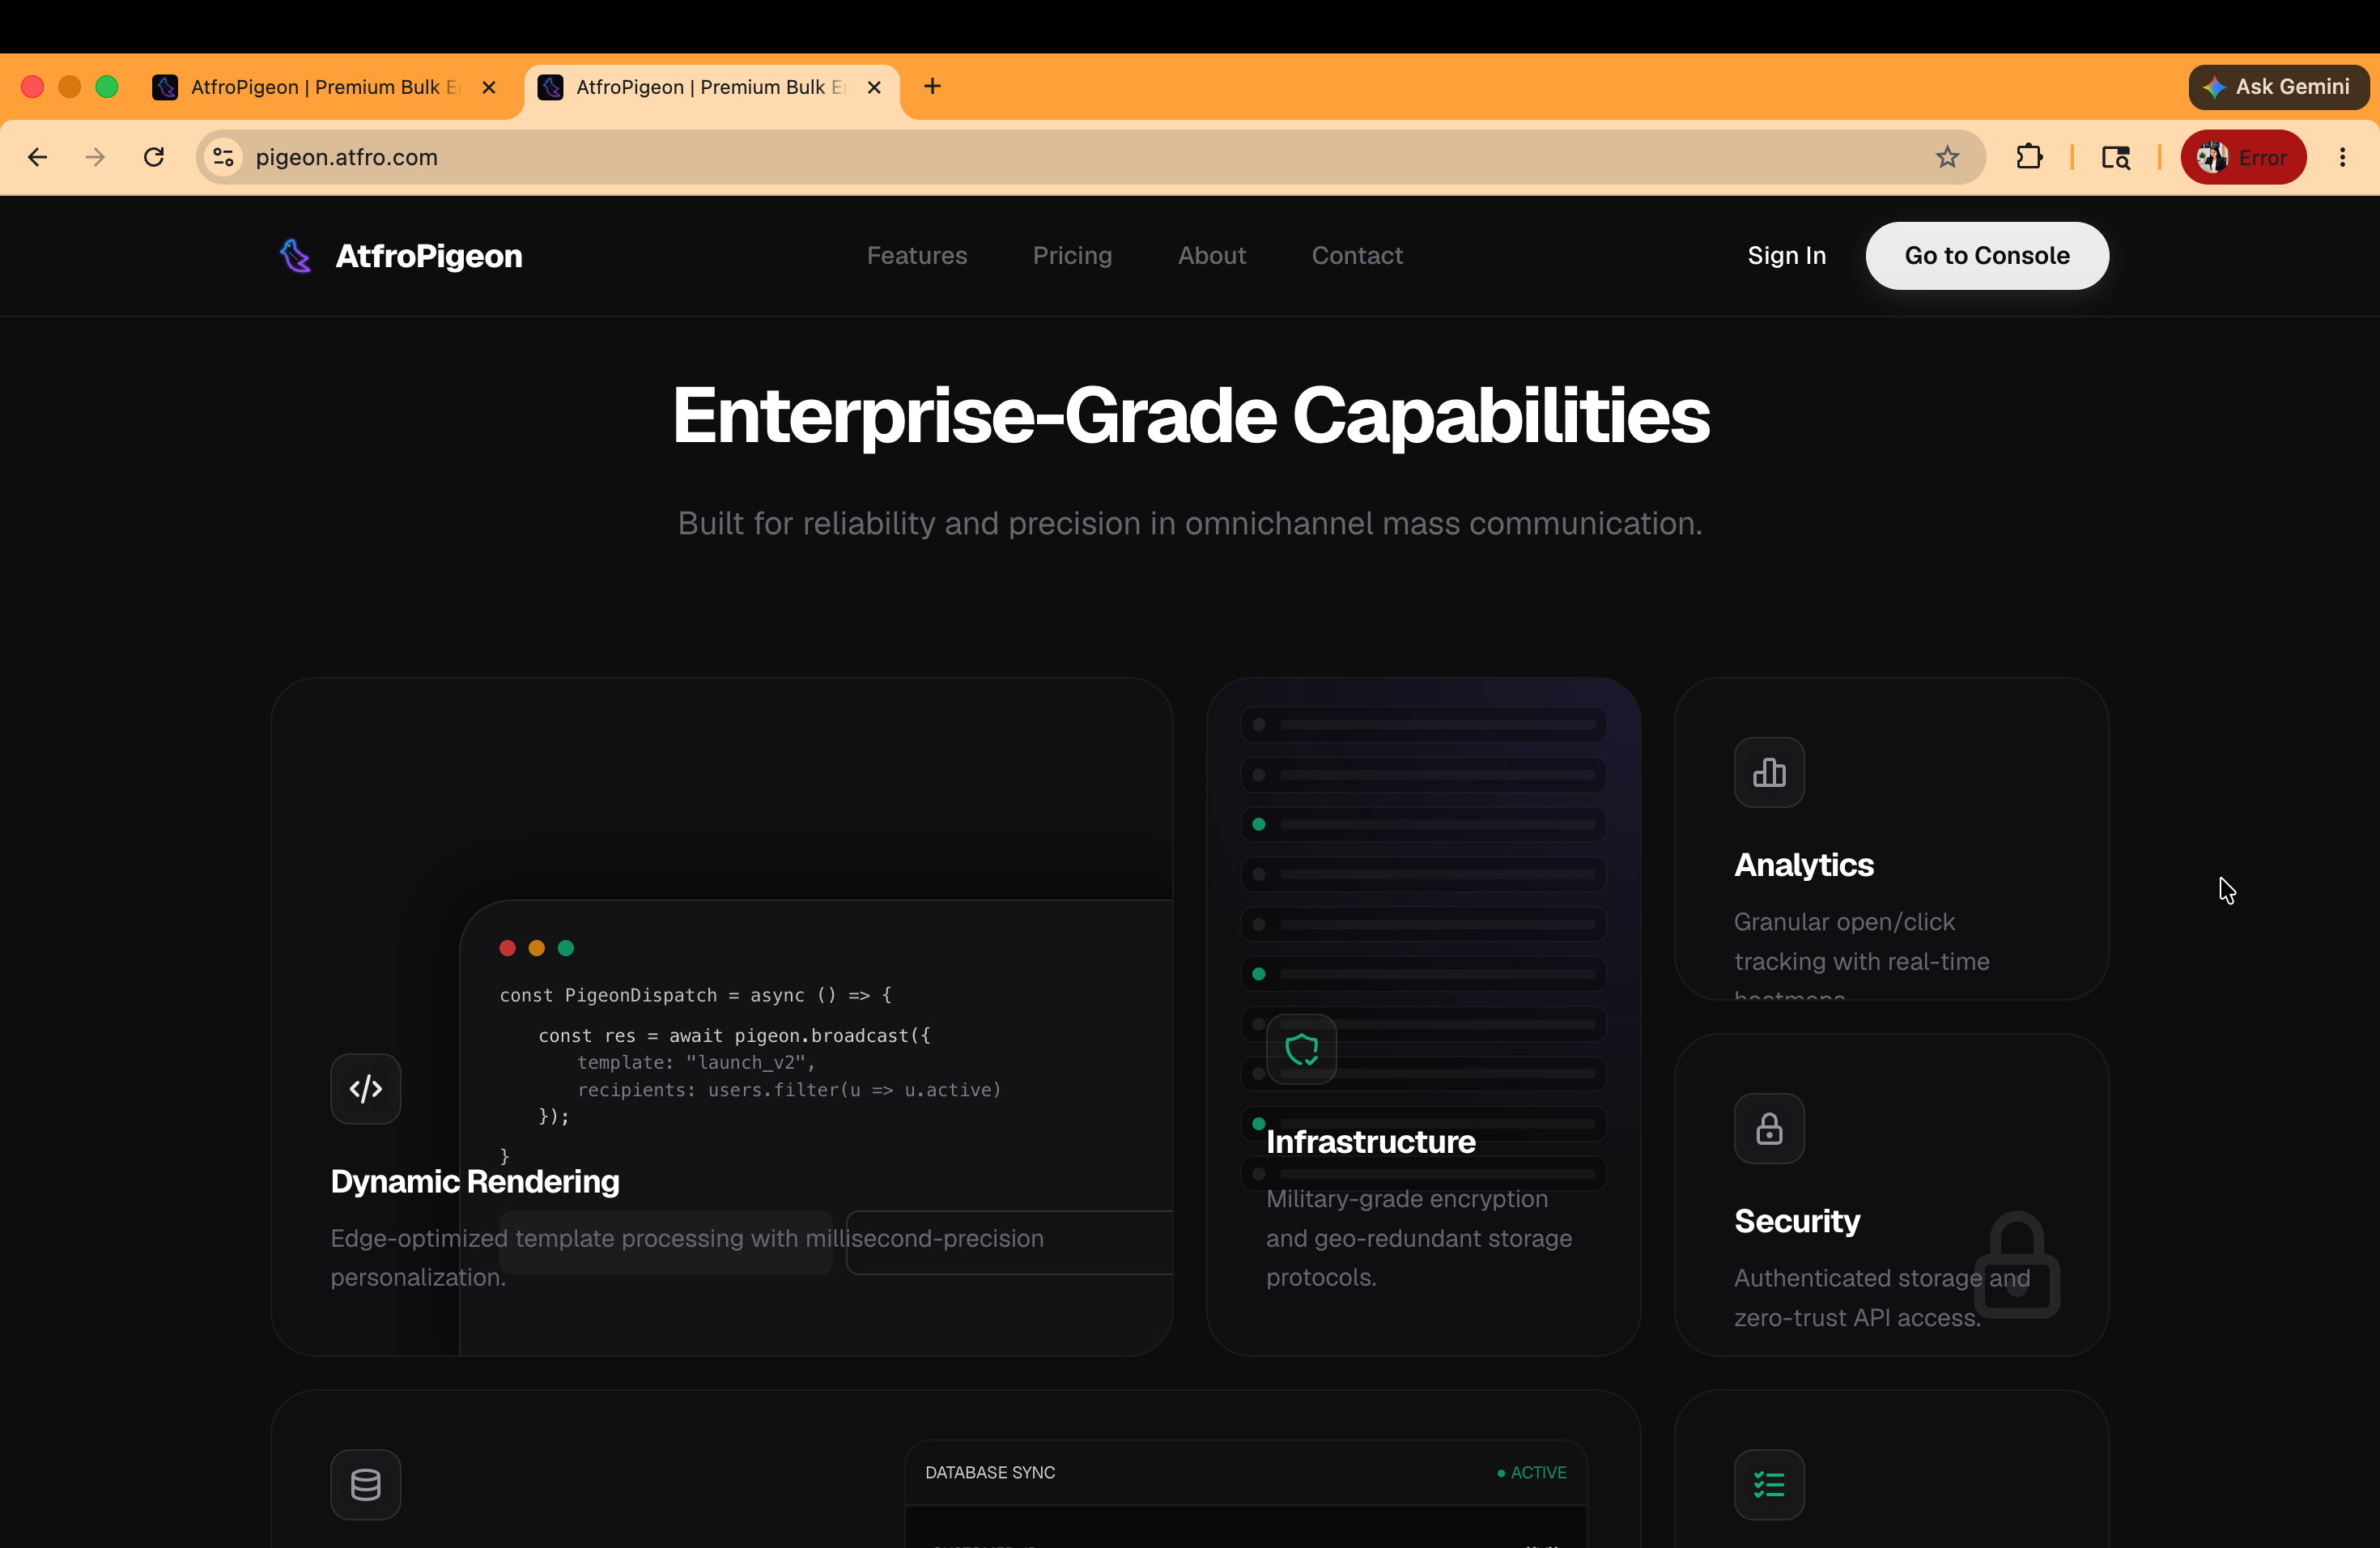2380x1548 pixels.
Task: View site information icon in address bar
Action: pos(224,157)
